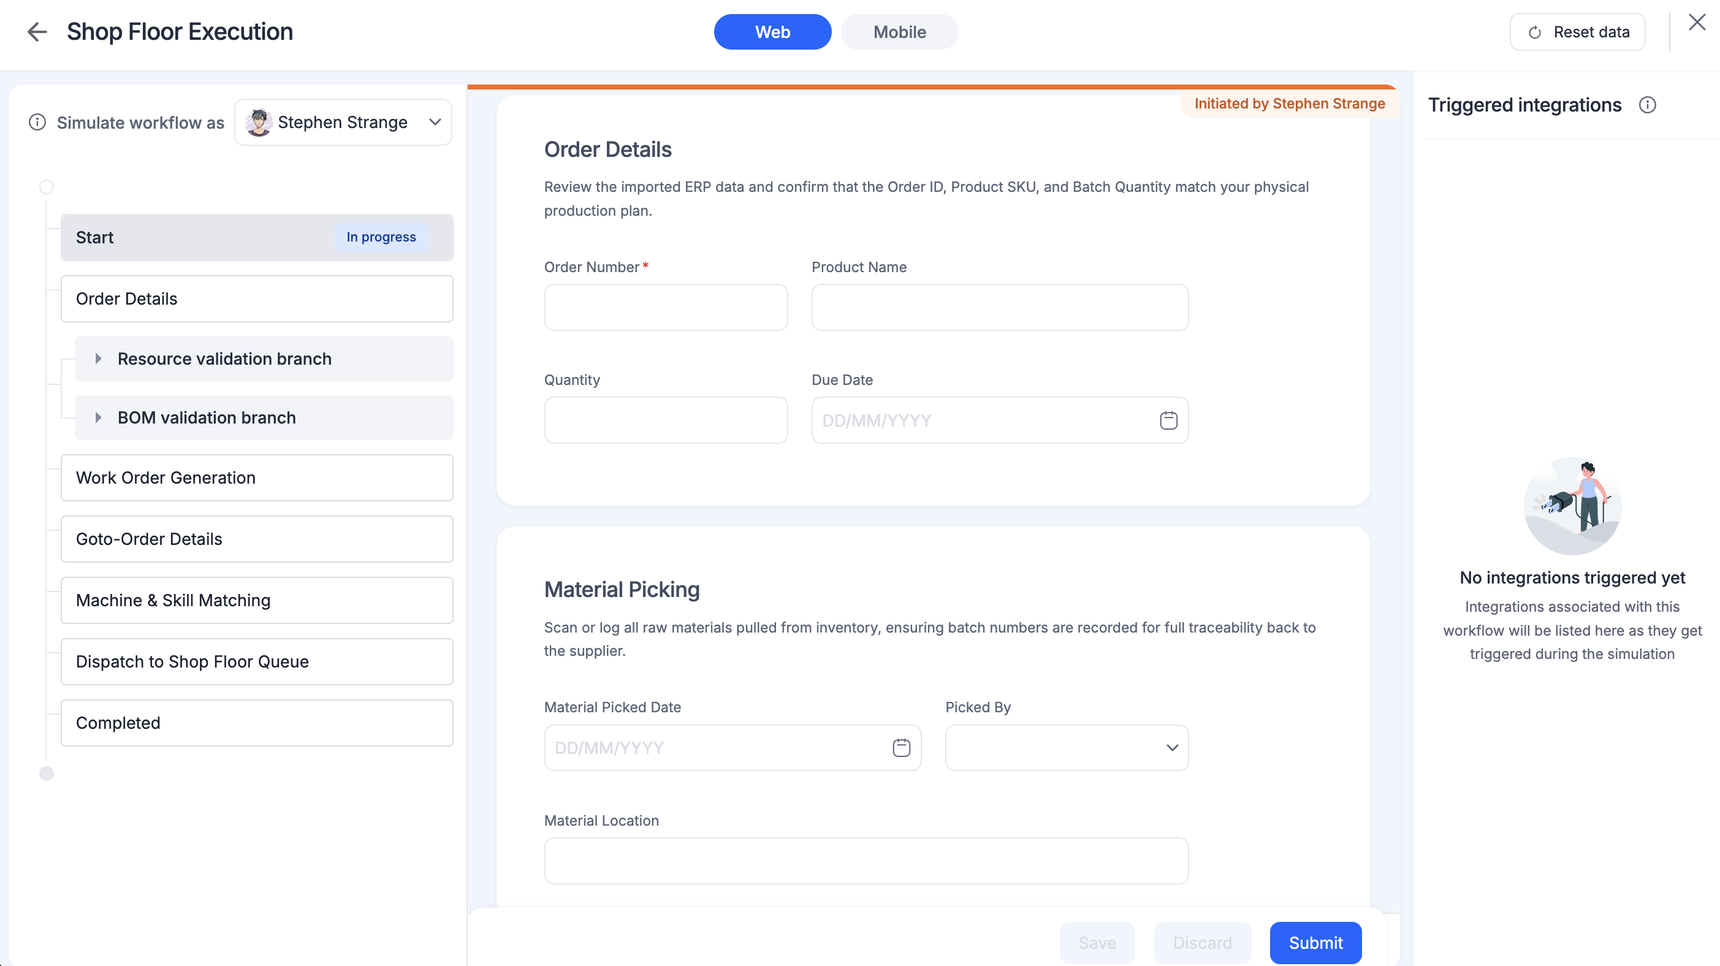This screenshot has width=1720, height=966.
Task: Select the Machine & Skill Matching step
Action: pyautogui.click(x=257, y=600)
